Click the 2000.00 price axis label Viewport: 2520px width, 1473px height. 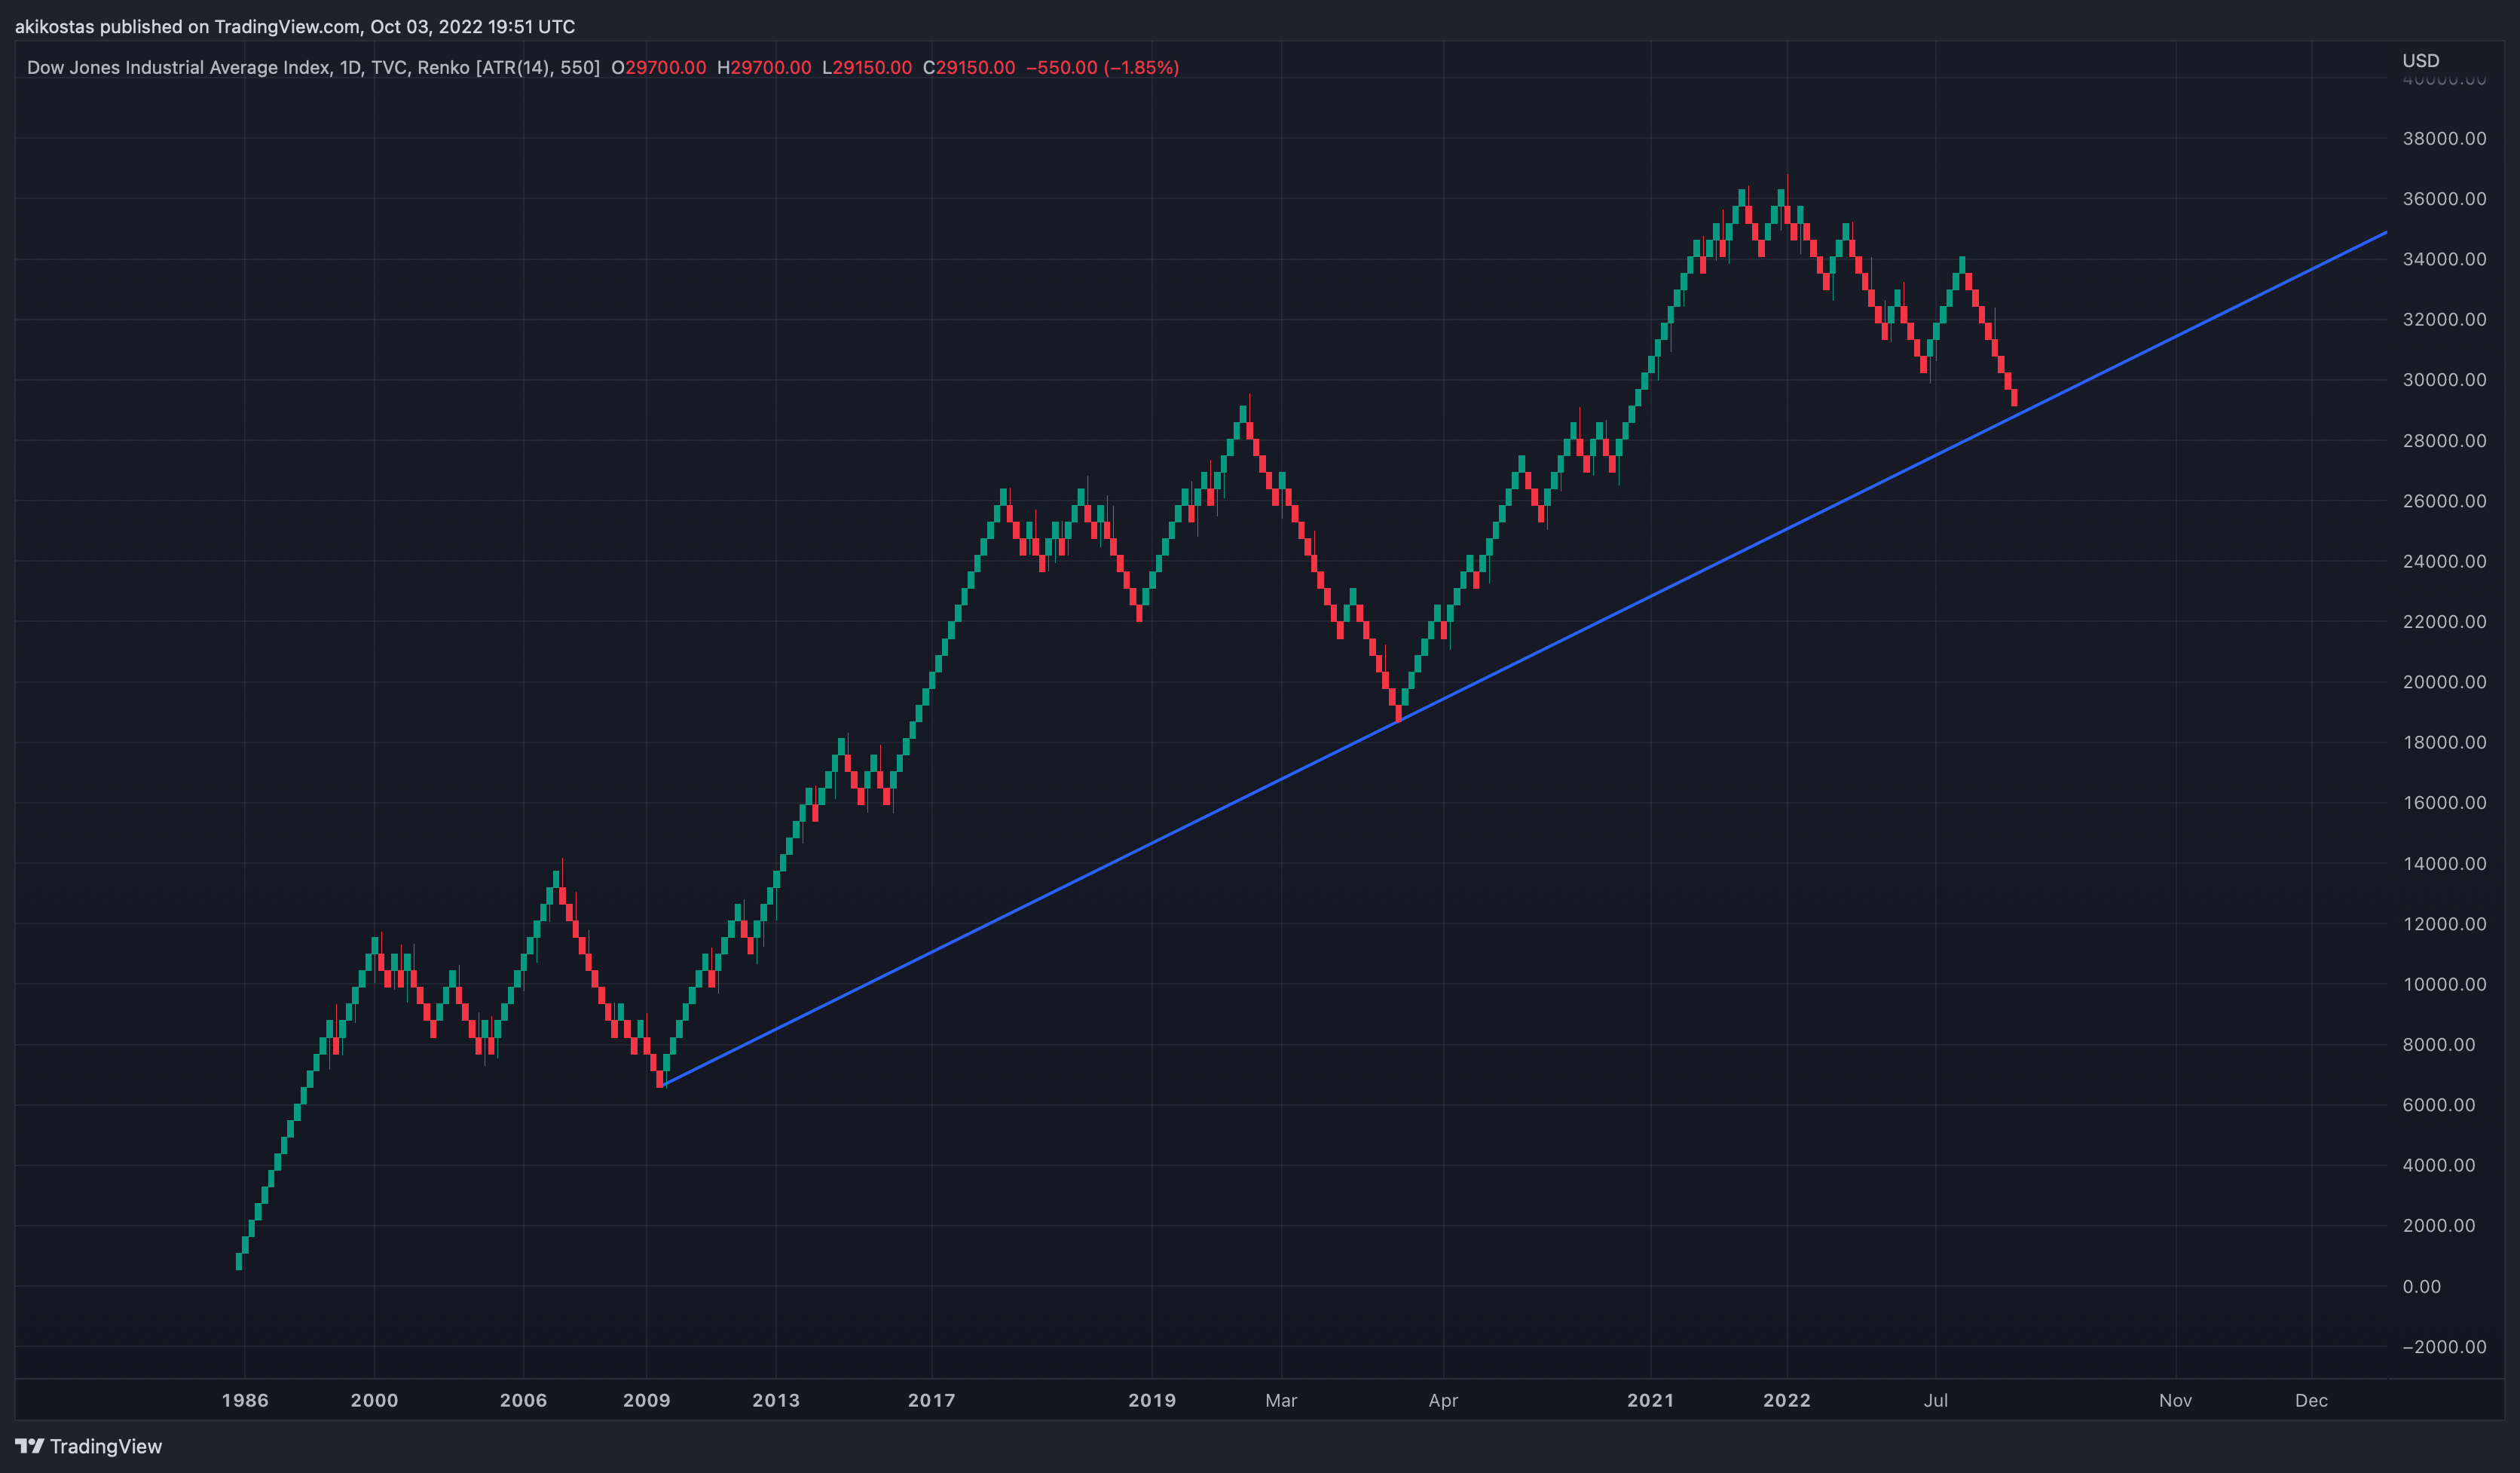click(2439, 1225)
